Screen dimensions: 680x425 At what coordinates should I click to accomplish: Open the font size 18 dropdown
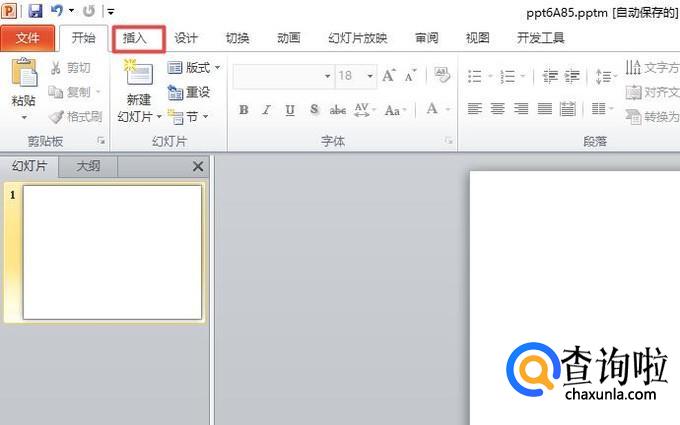click(370, 76)
